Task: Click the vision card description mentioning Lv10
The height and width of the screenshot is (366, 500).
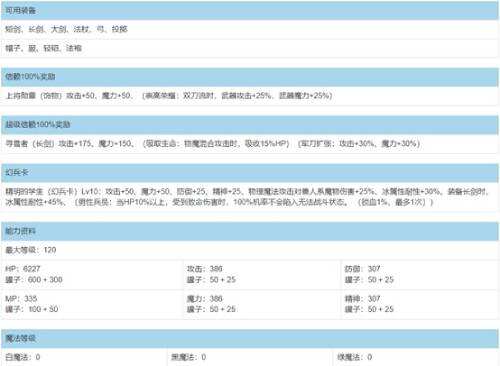Action: (x=250, y=197)
